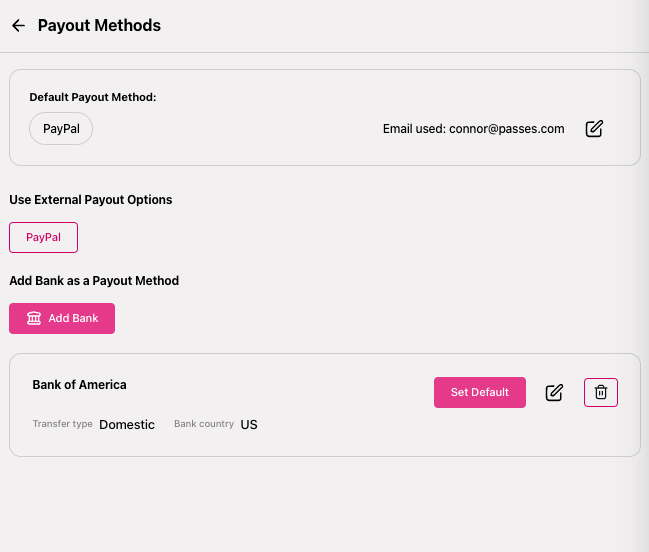
Task: Click the Bank country label
Action: click(x=204, y=424)
